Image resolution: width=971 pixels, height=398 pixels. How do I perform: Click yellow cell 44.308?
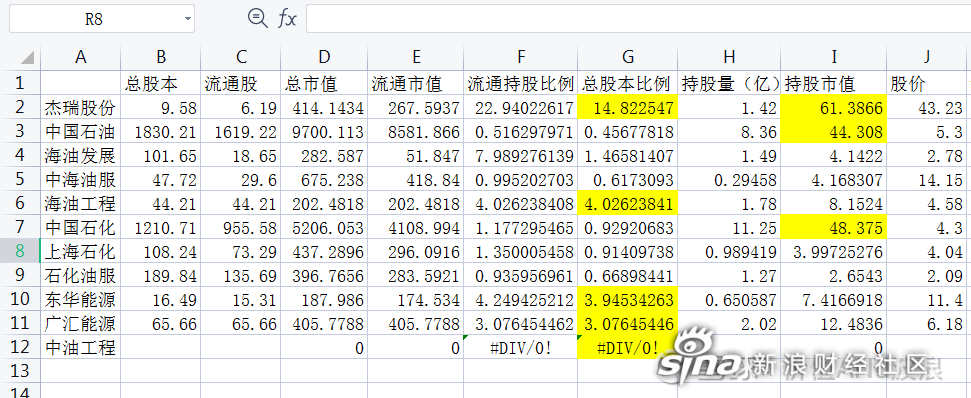coord(834,131)
